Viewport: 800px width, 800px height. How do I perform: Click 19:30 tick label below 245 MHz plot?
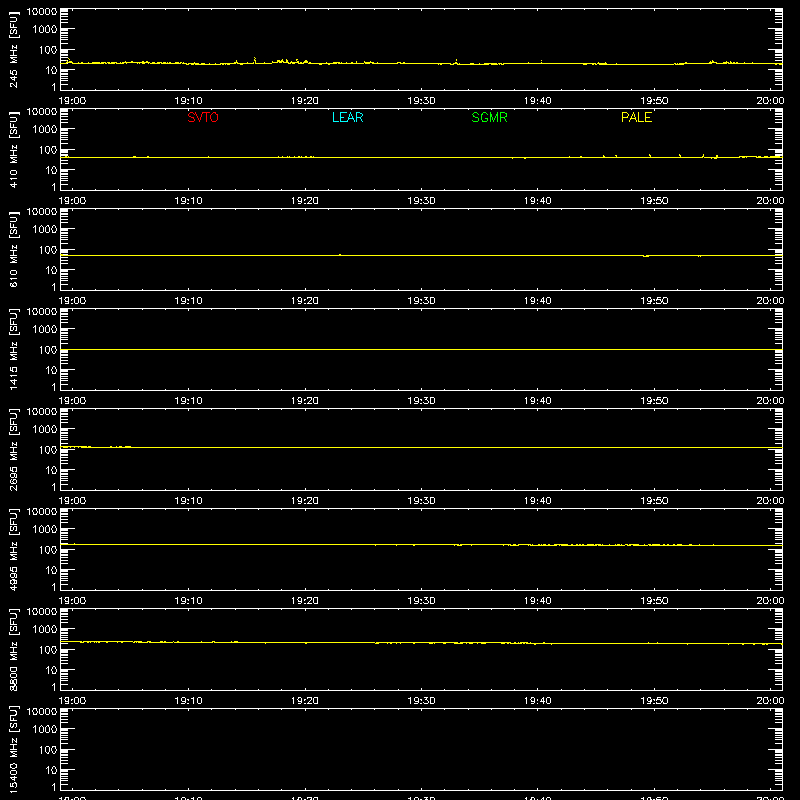pyautogui.click(x=421, y=101)
